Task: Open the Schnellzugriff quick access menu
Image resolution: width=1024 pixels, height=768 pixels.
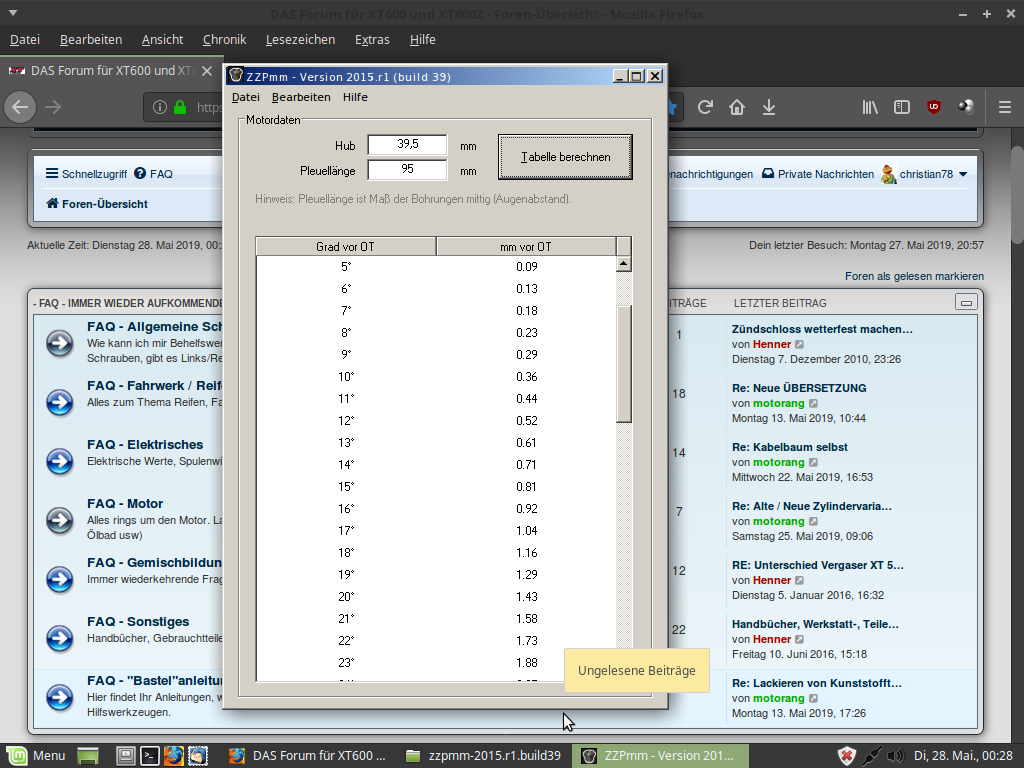Action: [x=86, y=174]
